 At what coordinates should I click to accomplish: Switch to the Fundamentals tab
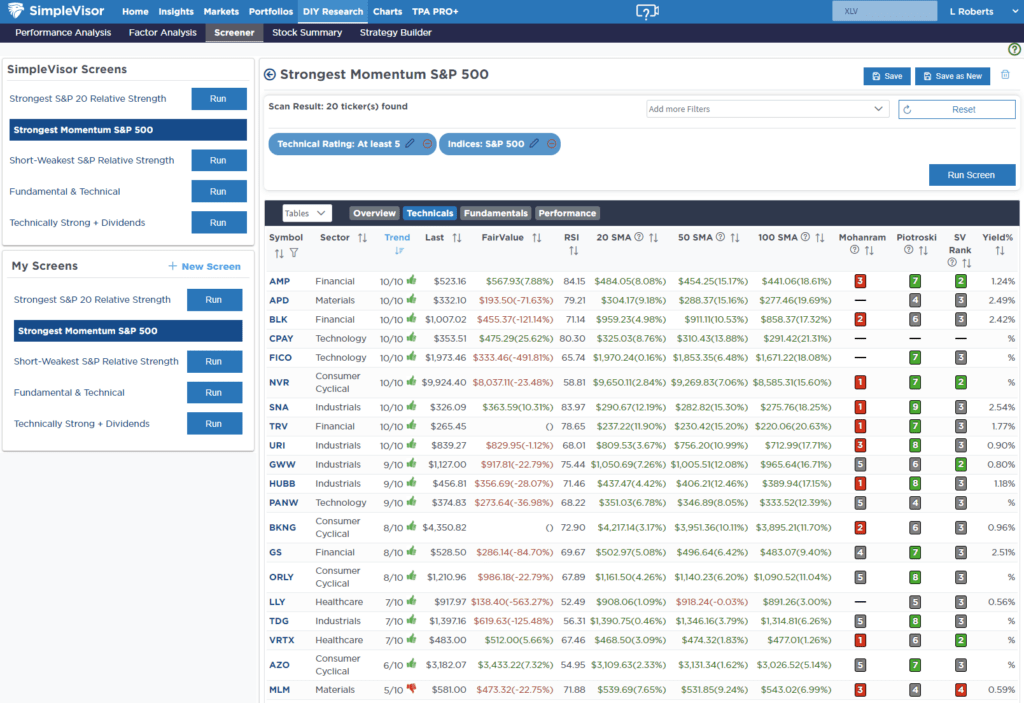(x=496, y=213)
